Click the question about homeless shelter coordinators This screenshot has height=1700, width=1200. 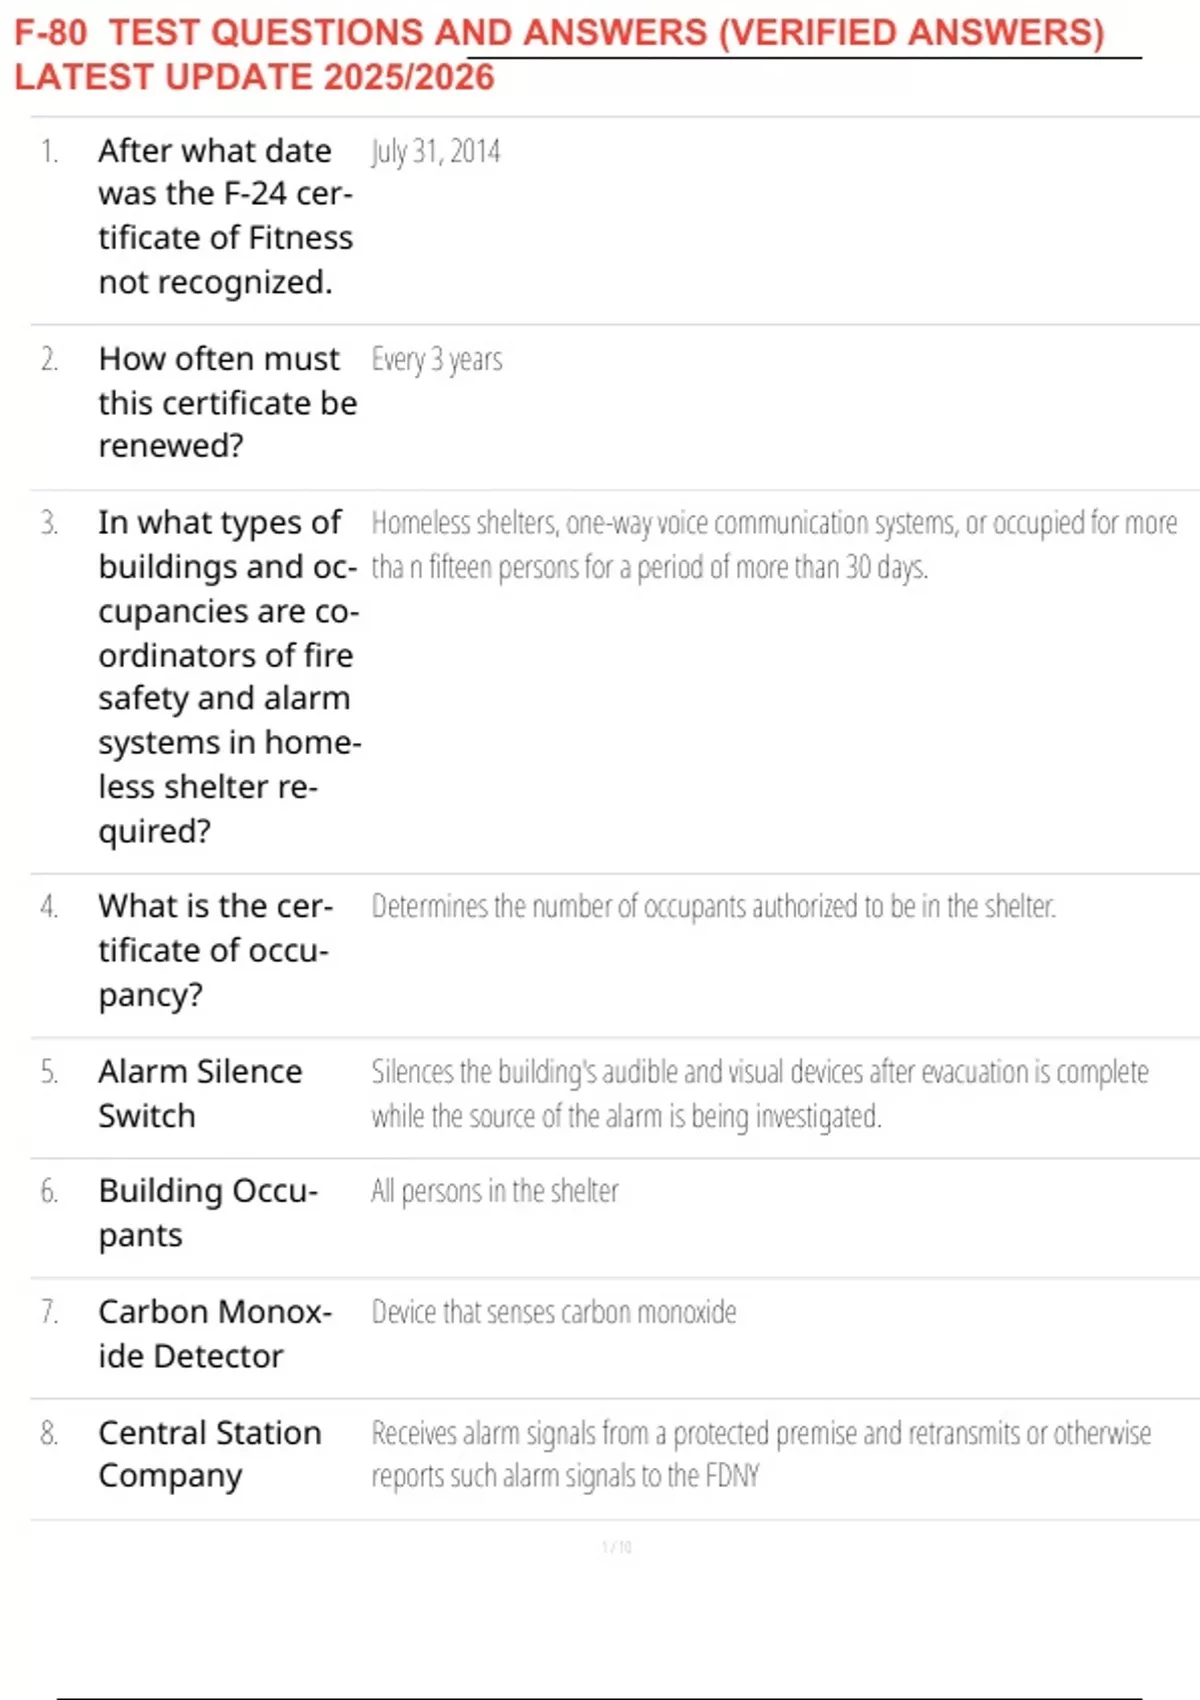[229, 676]
